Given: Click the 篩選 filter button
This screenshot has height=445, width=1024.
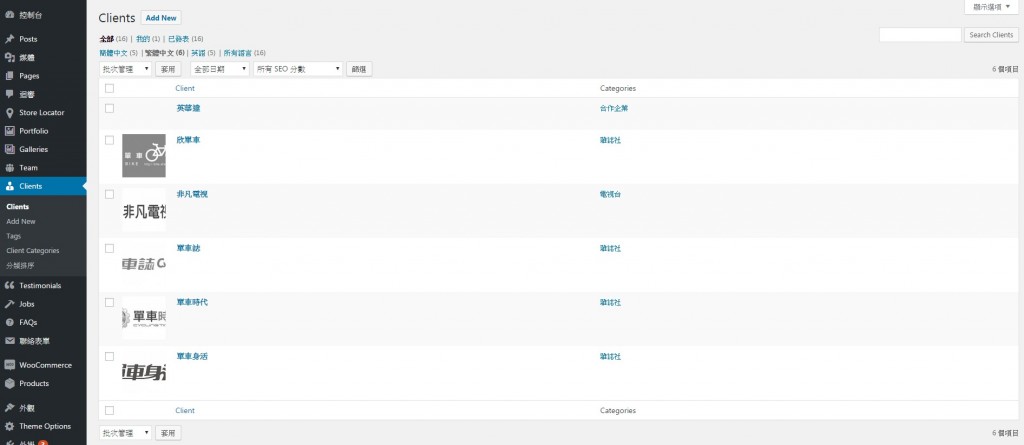Looking at the screenshot, I should pyautogui.click(x=359, y=69).
